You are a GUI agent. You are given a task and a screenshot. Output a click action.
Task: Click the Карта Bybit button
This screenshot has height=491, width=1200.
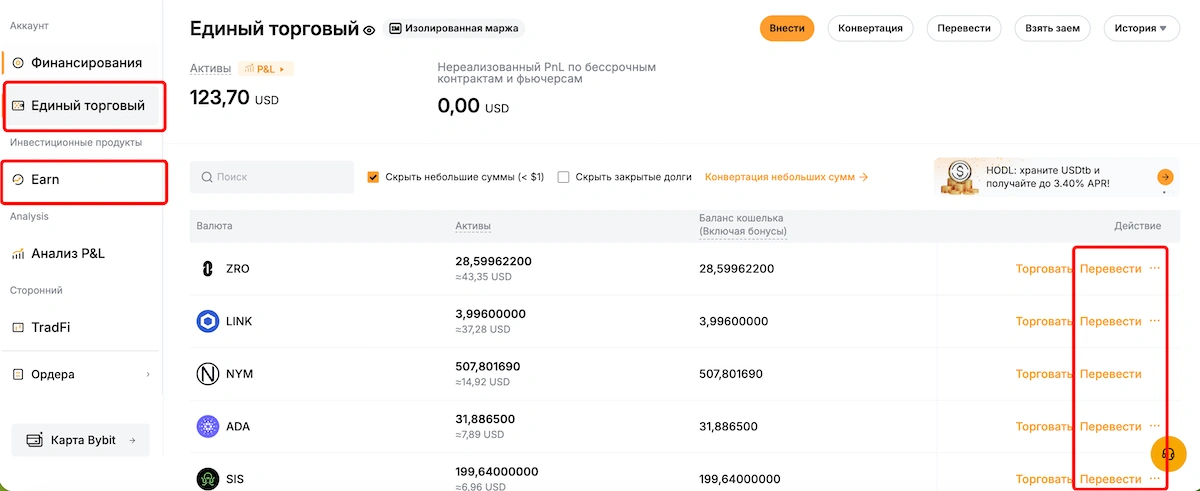point(80,440)
